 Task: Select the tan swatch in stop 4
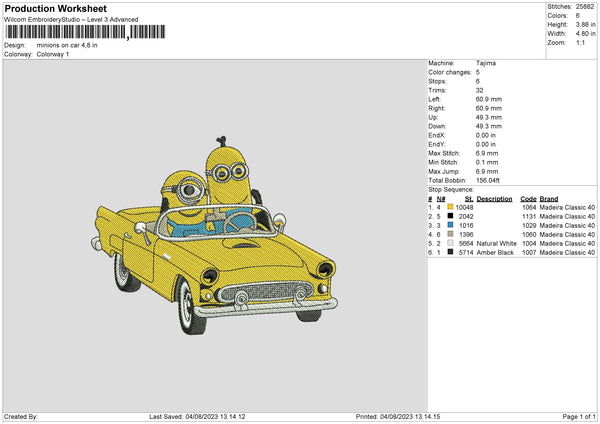tap(450, 234)
